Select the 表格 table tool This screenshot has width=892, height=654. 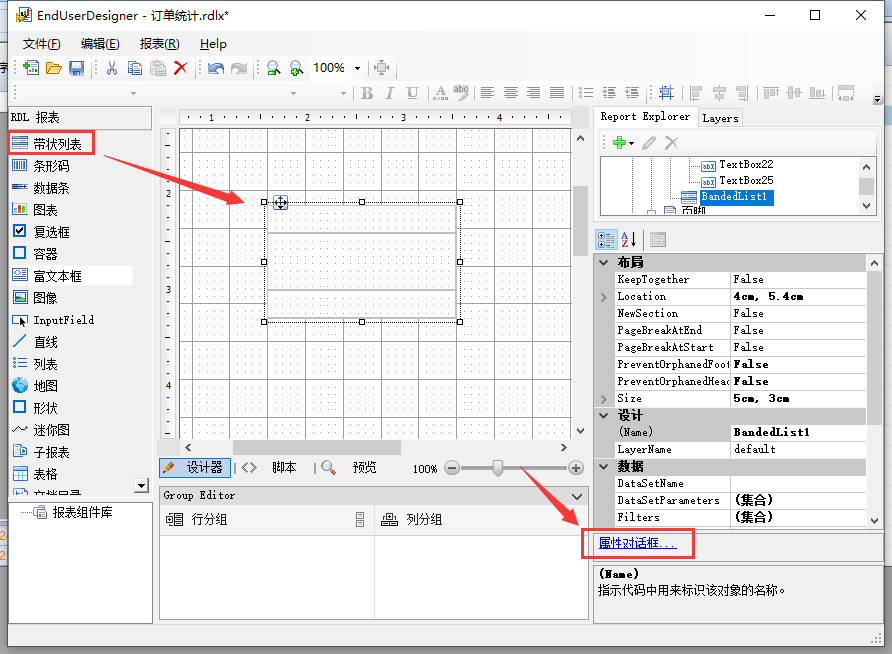35,474
